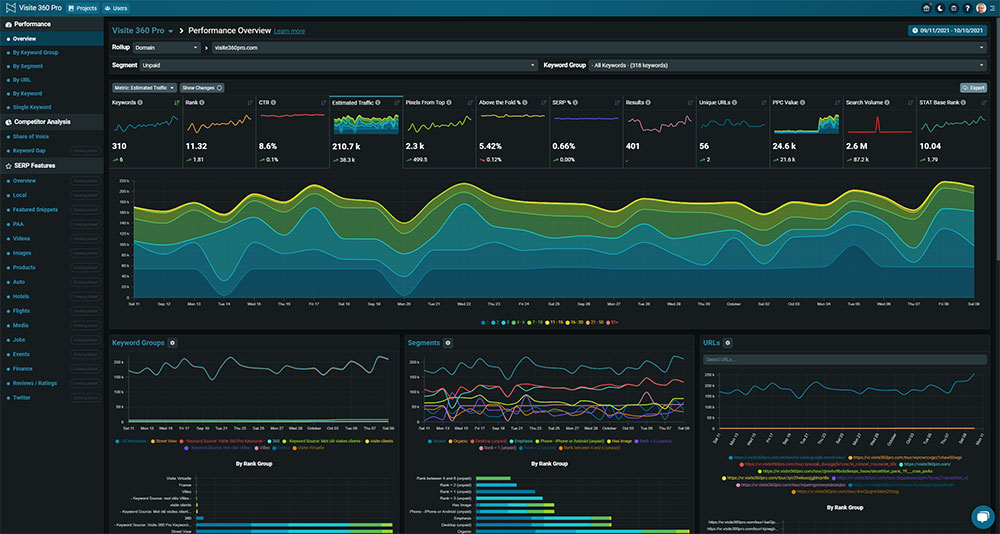The height and width of the screenshot is (534, 1000).
Task: Open URLs panel gear settings
Action: pos(728,343)
